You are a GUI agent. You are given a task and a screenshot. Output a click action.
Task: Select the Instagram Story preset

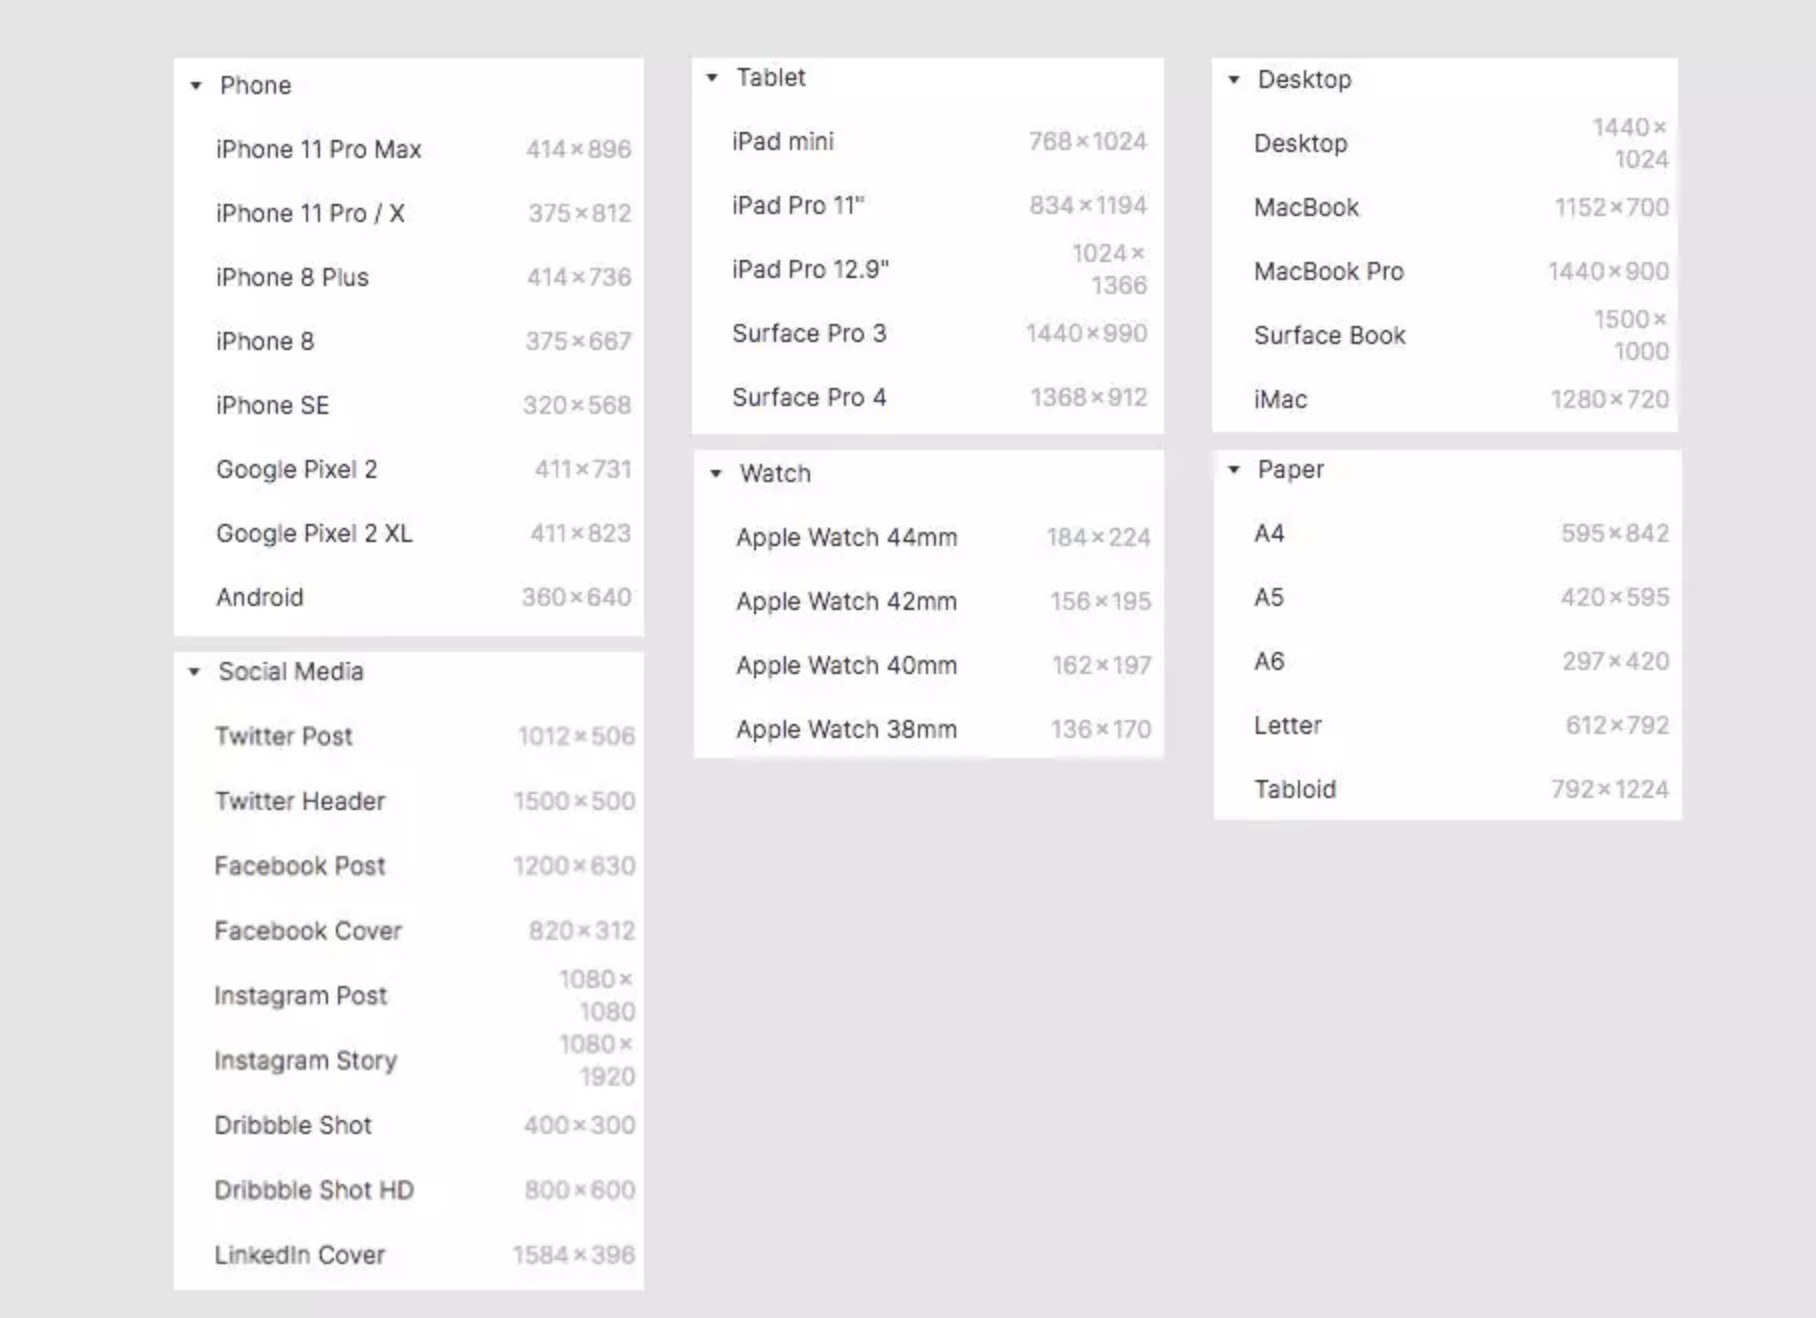point(409,1061)
